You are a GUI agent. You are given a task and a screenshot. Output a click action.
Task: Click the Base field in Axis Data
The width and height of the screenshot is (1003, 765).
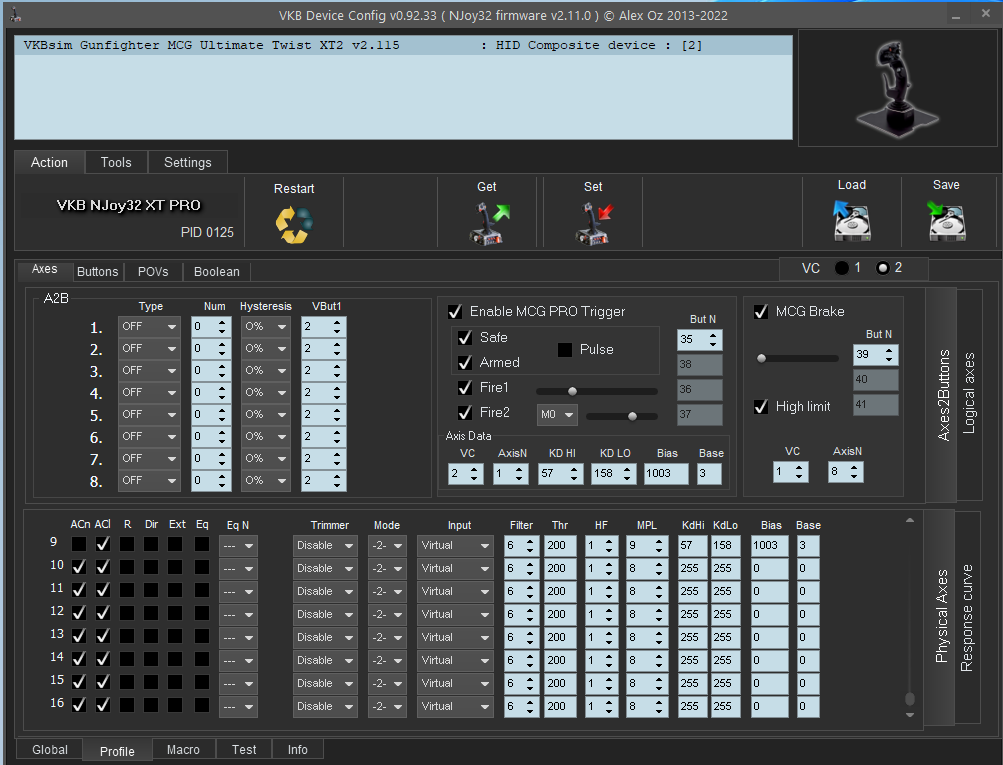(x=709, y=474)
